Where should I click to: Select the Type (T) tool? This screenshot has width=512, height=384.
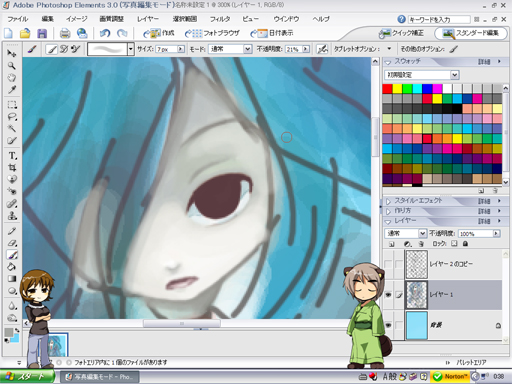coord(12,156)
